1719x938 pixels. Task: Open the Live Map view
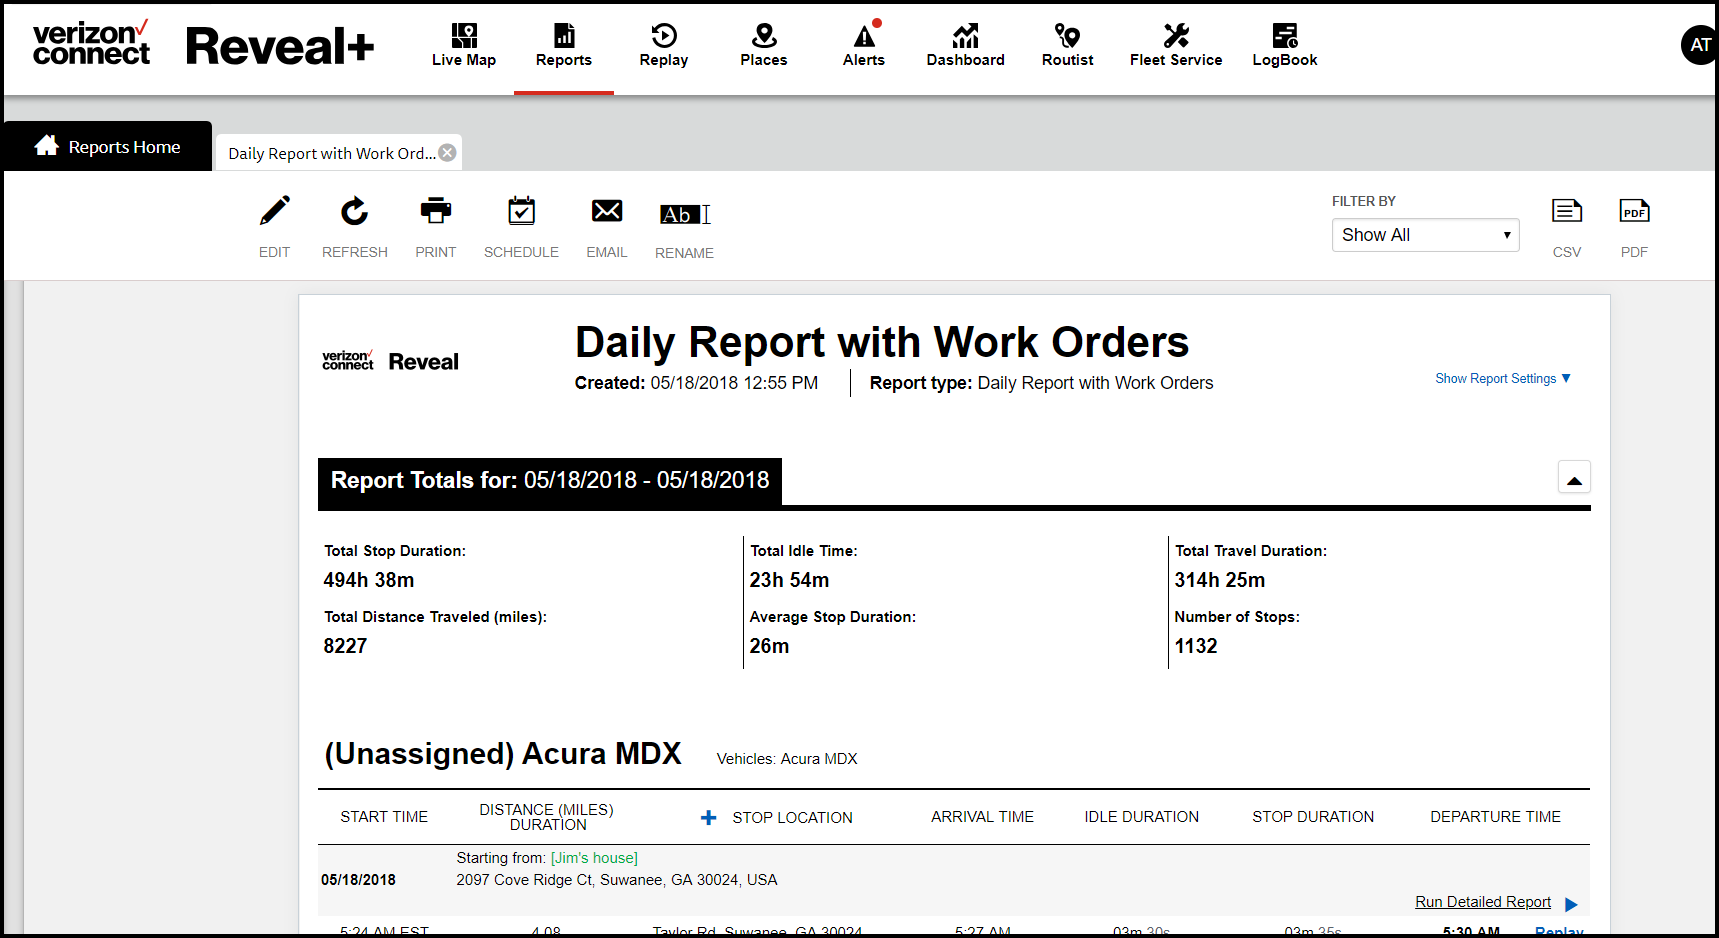(x=463, y=46)
